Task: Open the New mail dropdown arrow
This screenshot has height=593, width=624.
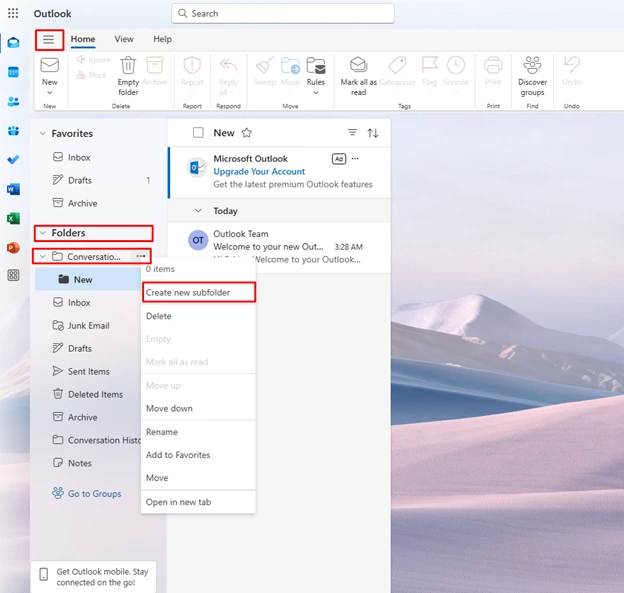Action: tap(50, 93)
